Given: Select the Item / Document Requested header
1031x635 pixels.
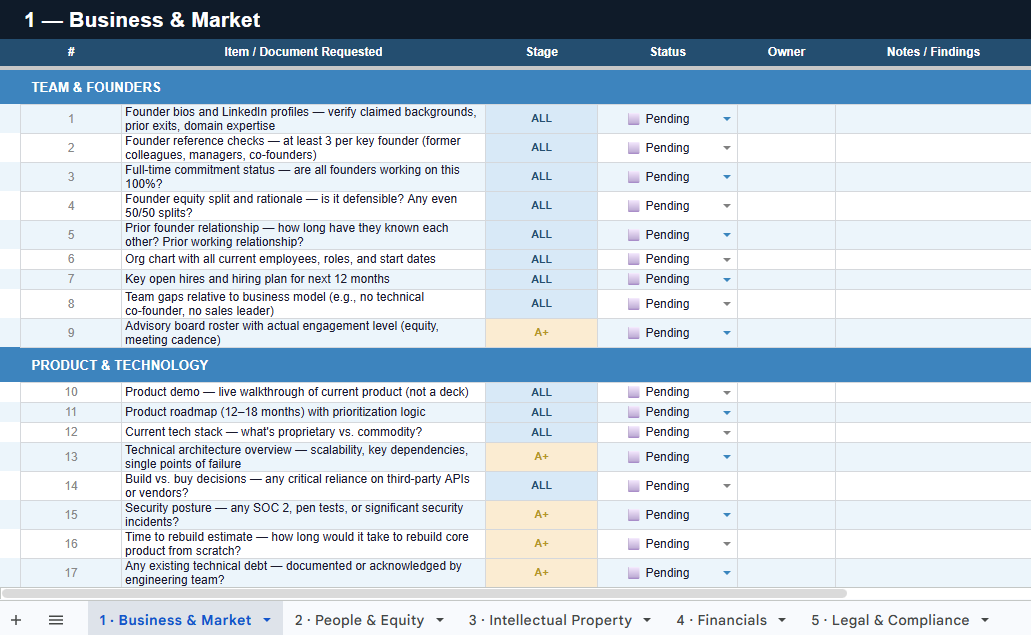Looking at the screenshot, I should pos(303,52).
